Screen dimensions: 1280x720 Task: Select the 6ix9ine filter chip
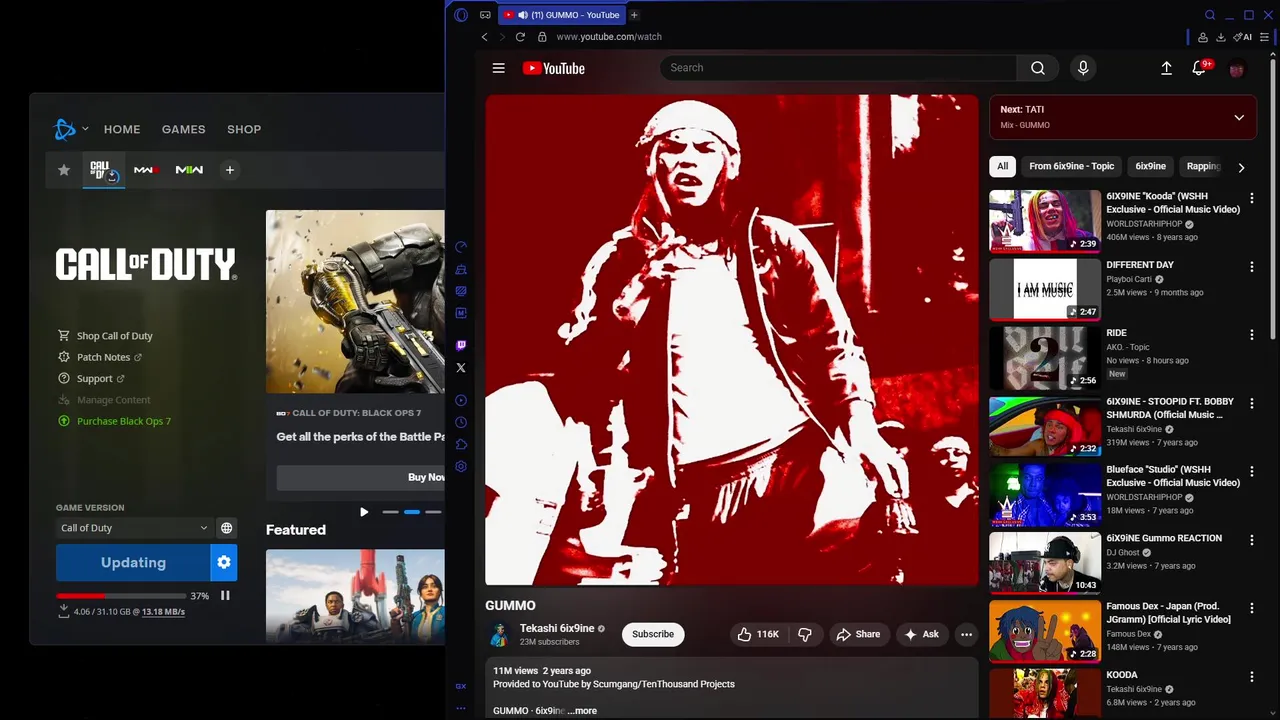click(x=1150, y=166)
